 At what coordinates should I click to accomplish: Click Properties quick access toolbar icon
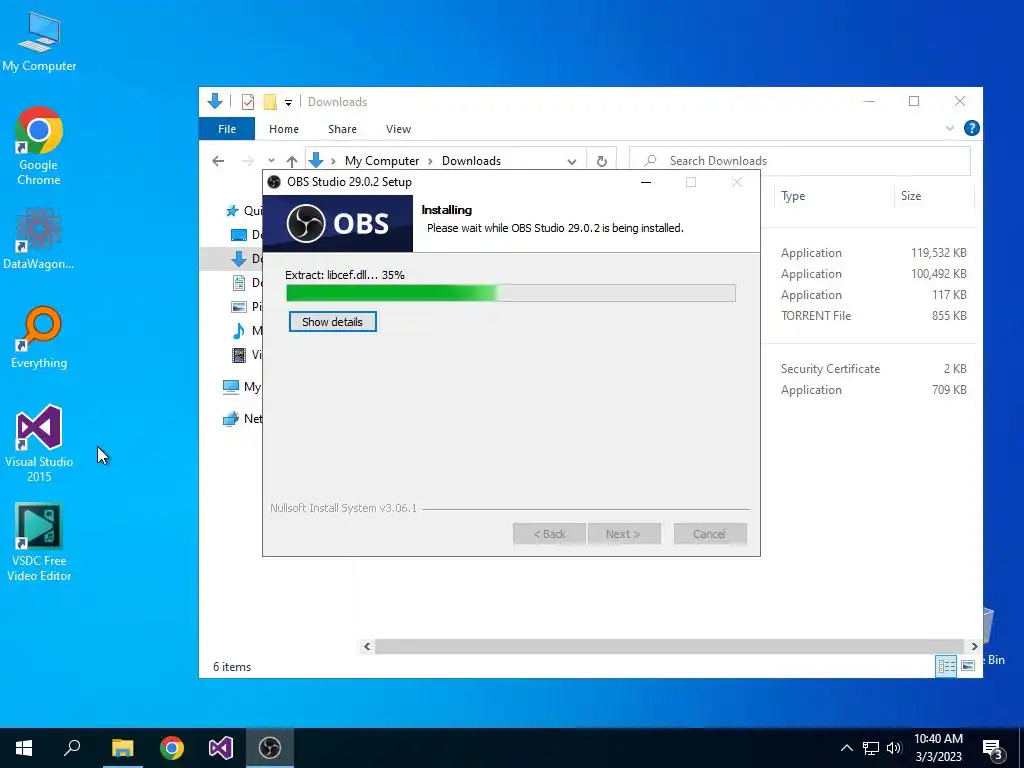click(248, 102)
